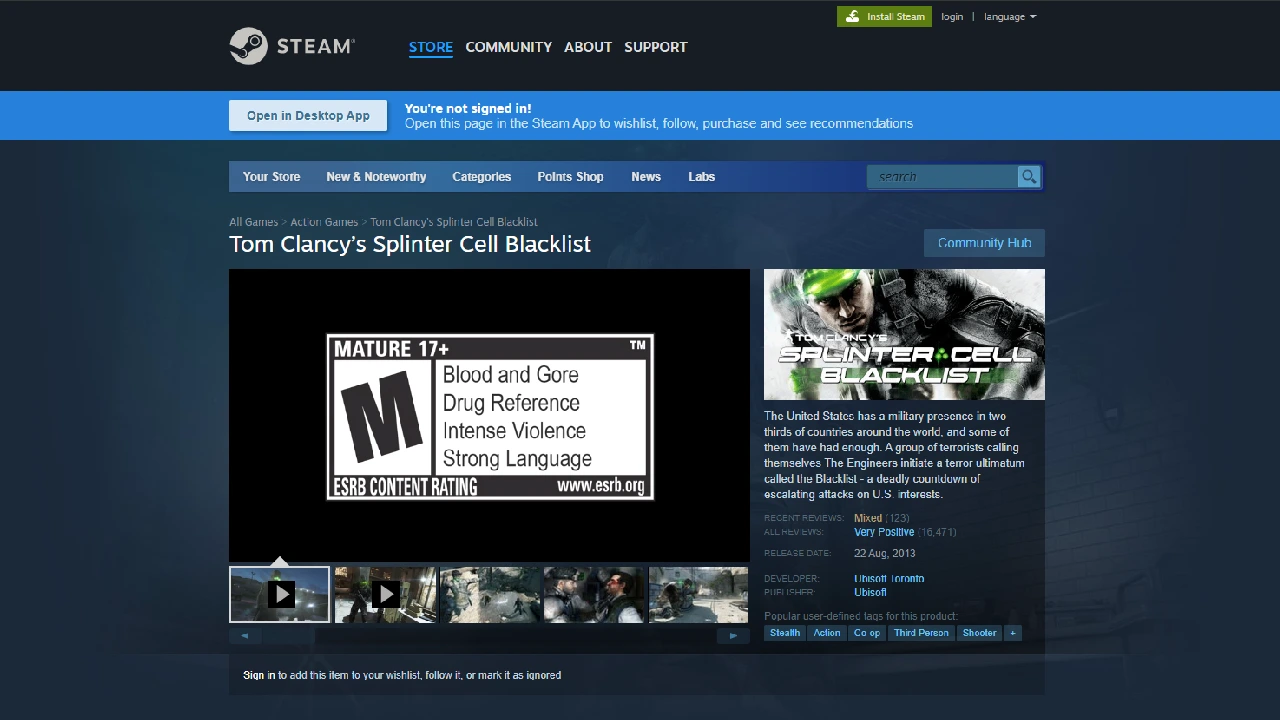Advance the thumbnail strip with the right arrow

(733, 635)
